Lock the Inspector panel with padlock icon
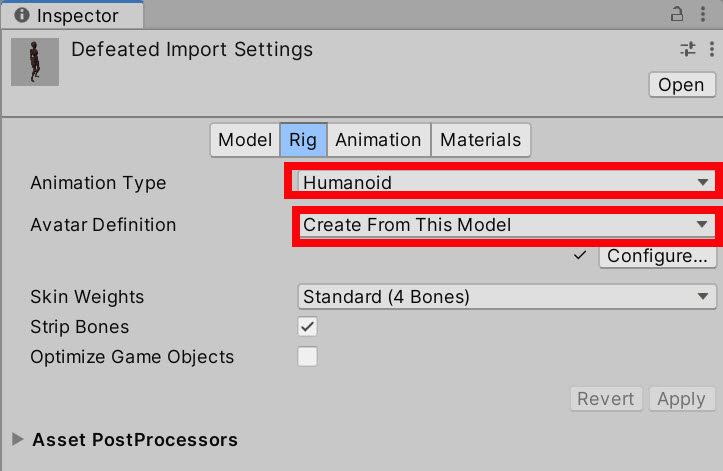 [x=676, y=14]
